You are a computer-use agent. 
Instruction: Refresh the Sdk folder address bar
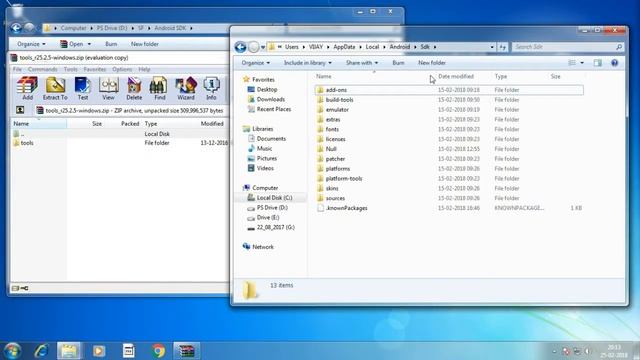(502, 47)
